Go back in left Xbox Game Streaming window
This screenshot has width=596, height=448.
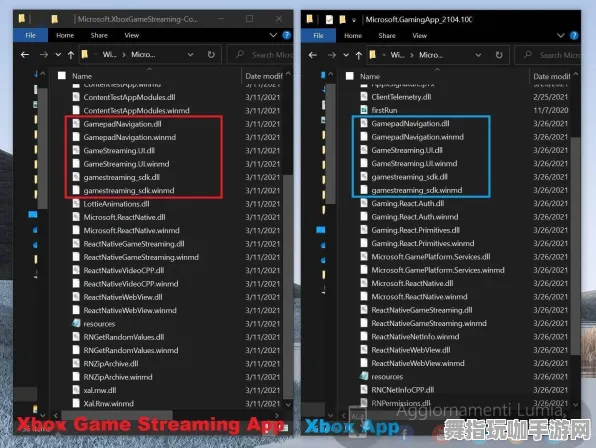(x=25, y=55)
